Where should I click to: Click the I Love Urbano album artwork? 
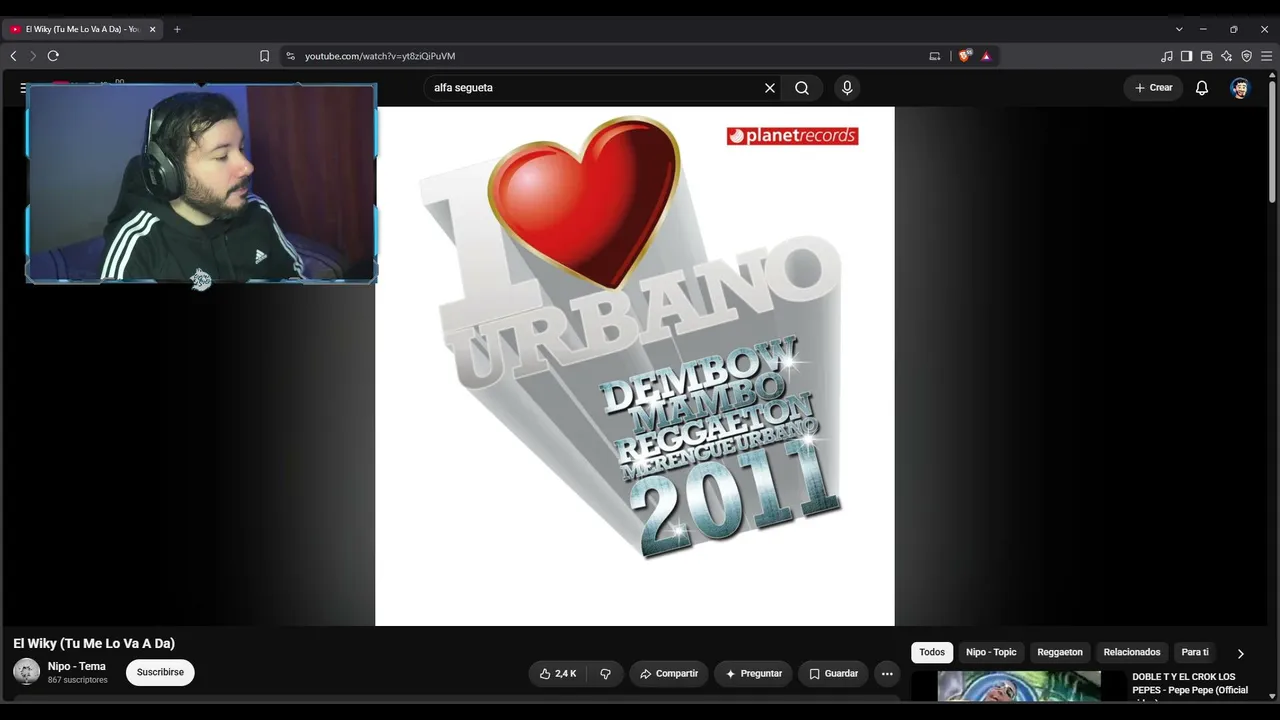(x=635, y=366)
